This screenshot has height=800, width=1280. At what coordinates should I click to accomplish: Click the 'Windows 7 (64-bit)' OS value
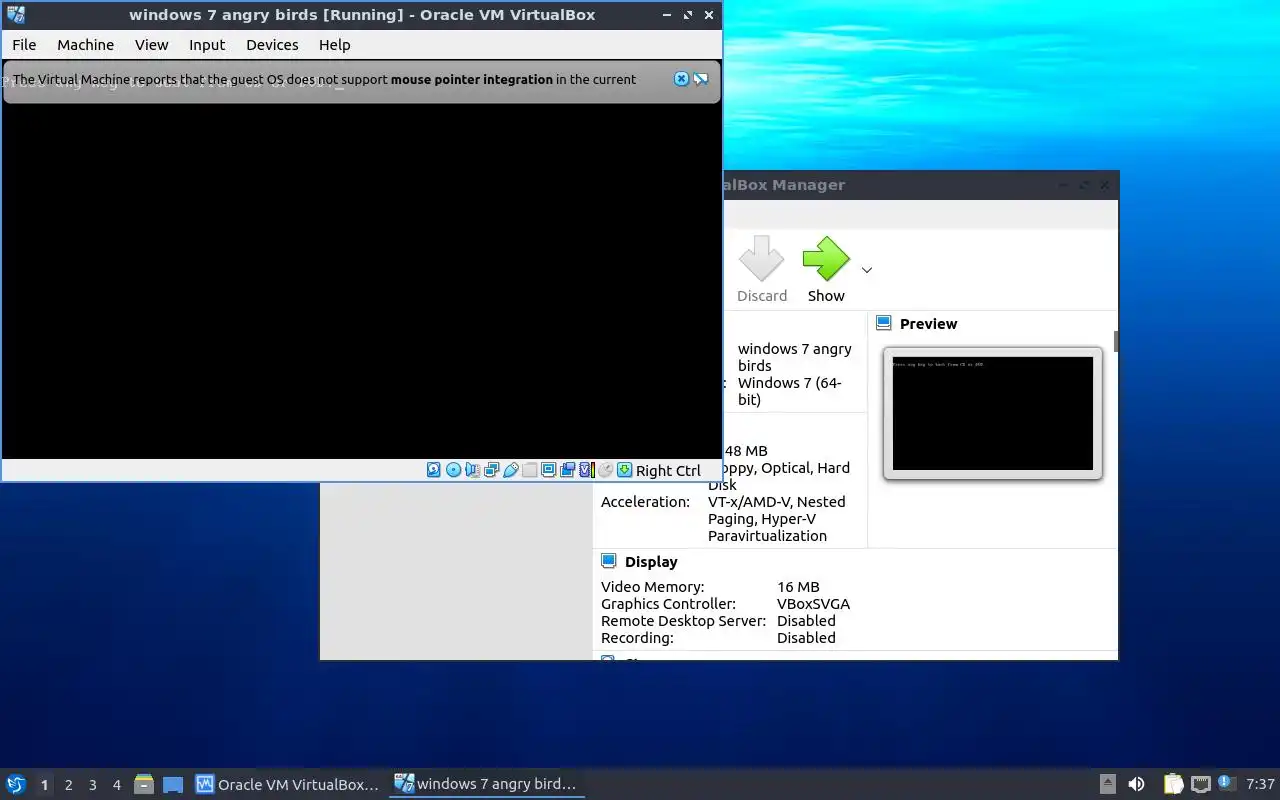click(x=790, y=391)
